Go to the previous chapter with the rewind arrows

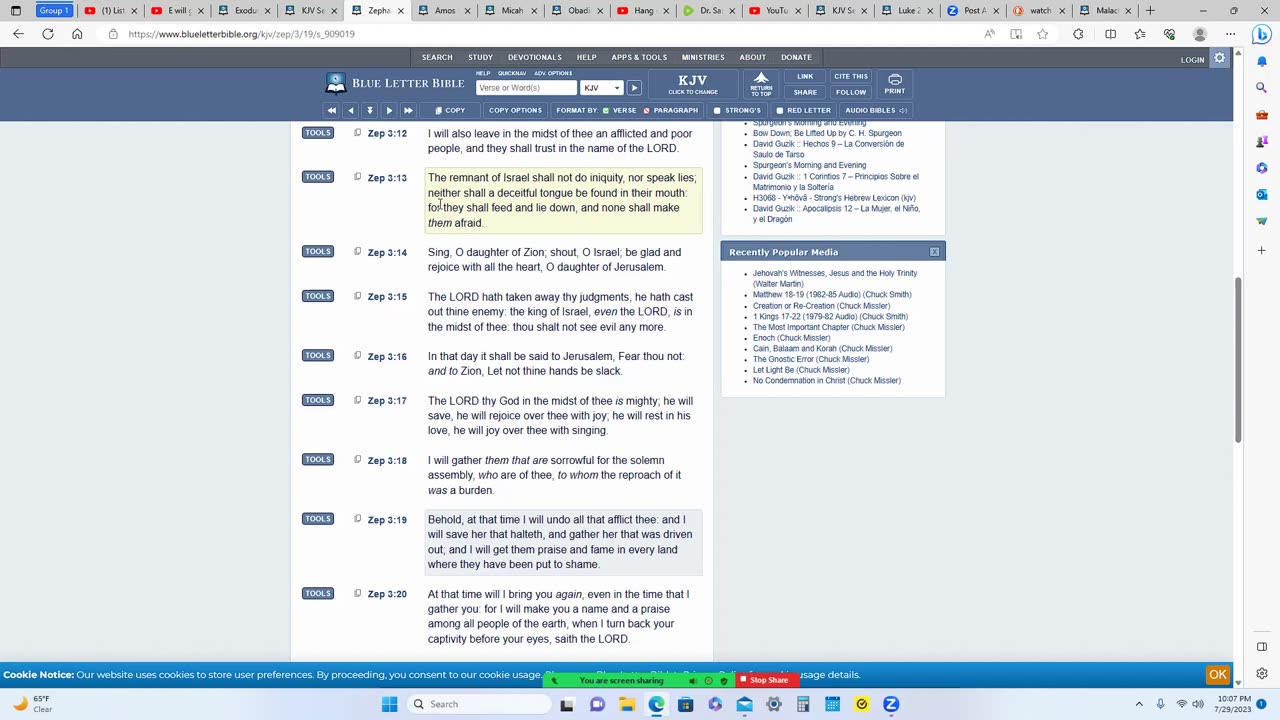(331, 110)
